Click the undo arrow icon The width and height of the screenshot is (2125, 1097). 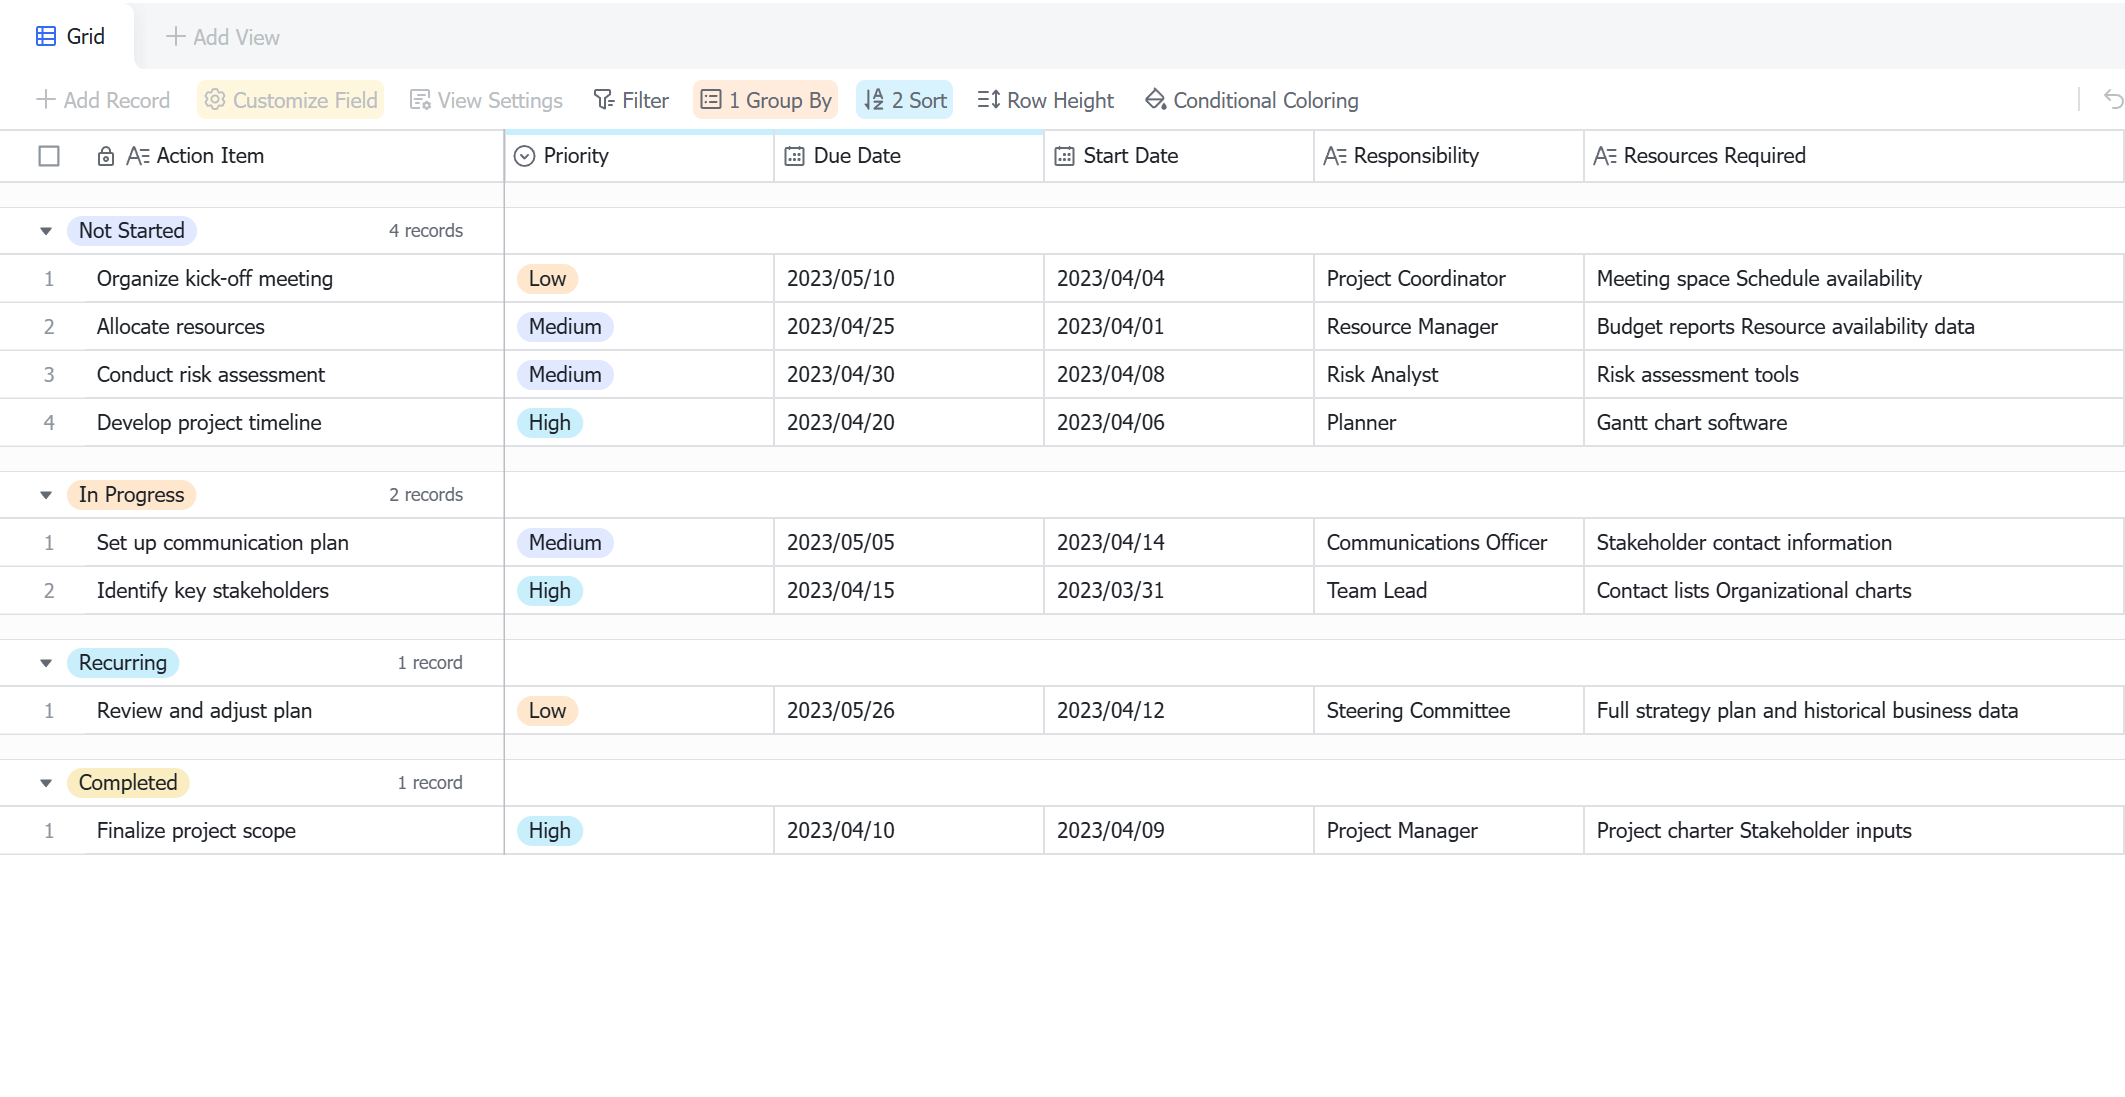[2113, 99]
